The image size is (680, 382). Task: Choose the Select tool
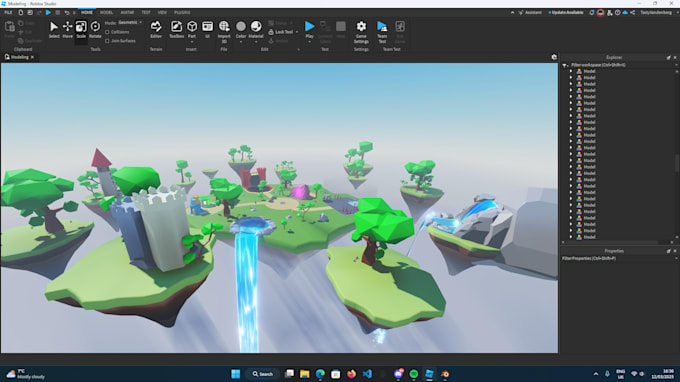click(x=54, y=29)
